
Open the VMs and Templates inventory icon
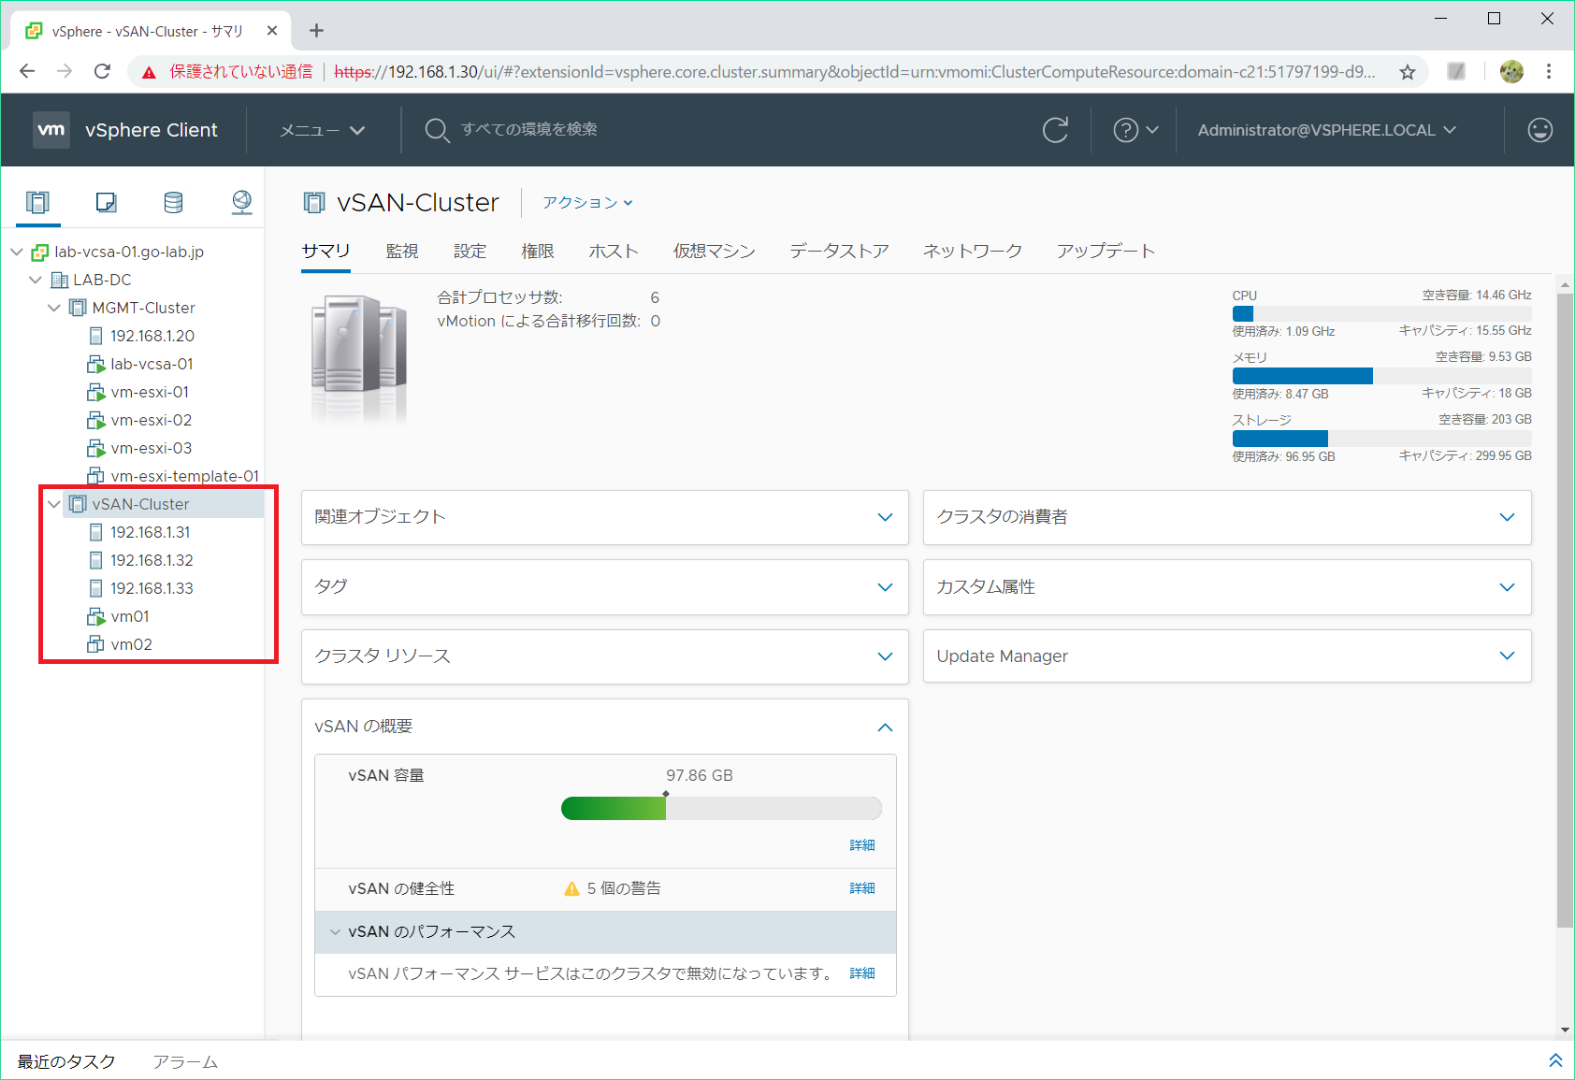click(x=106, y=203)
